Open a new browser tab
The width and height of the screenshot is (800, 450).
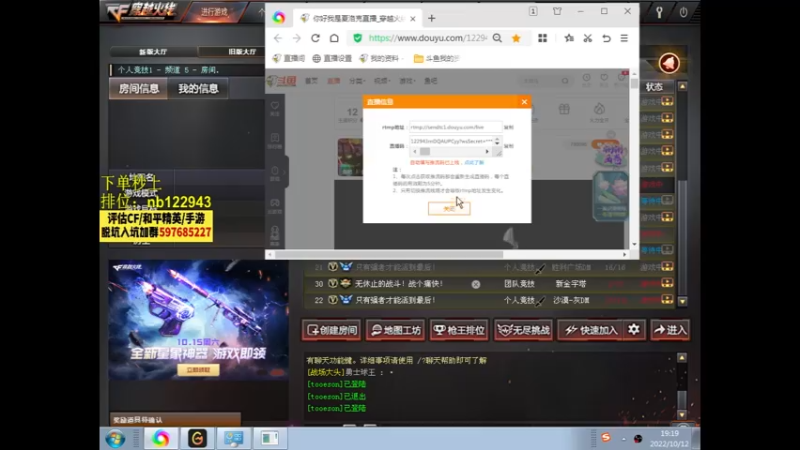432,18
